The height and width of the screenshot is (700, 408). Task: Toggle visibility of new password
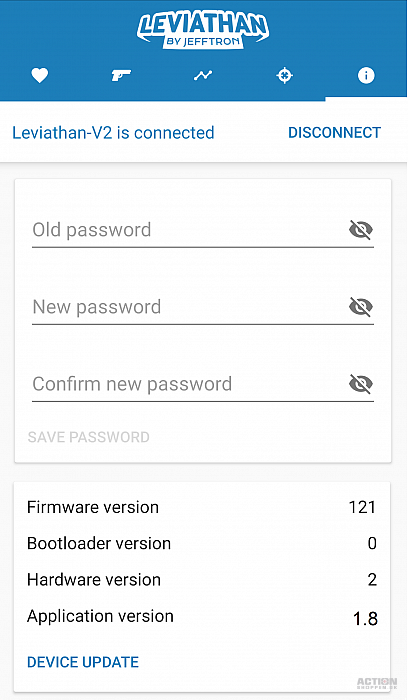click(361, 307)
